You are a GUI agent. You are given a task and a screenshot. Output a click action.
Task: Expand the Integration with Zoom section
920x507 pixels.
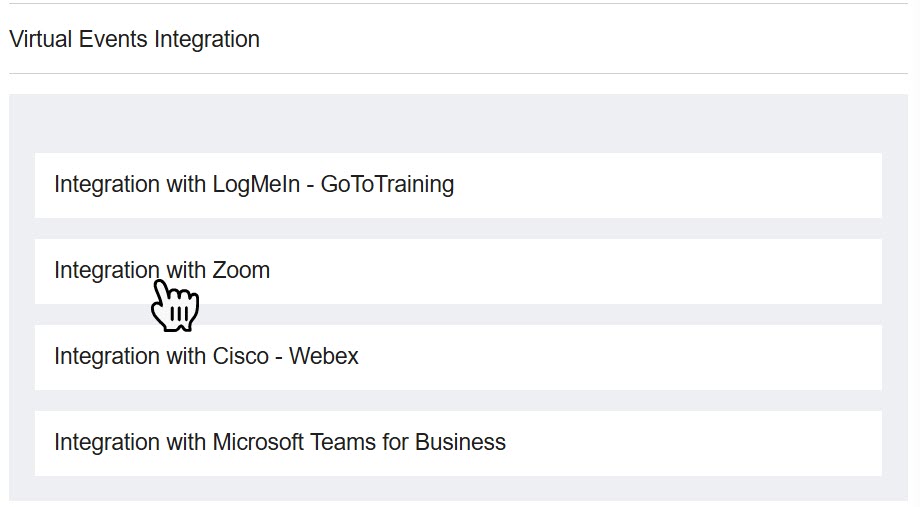coord(458,271)
